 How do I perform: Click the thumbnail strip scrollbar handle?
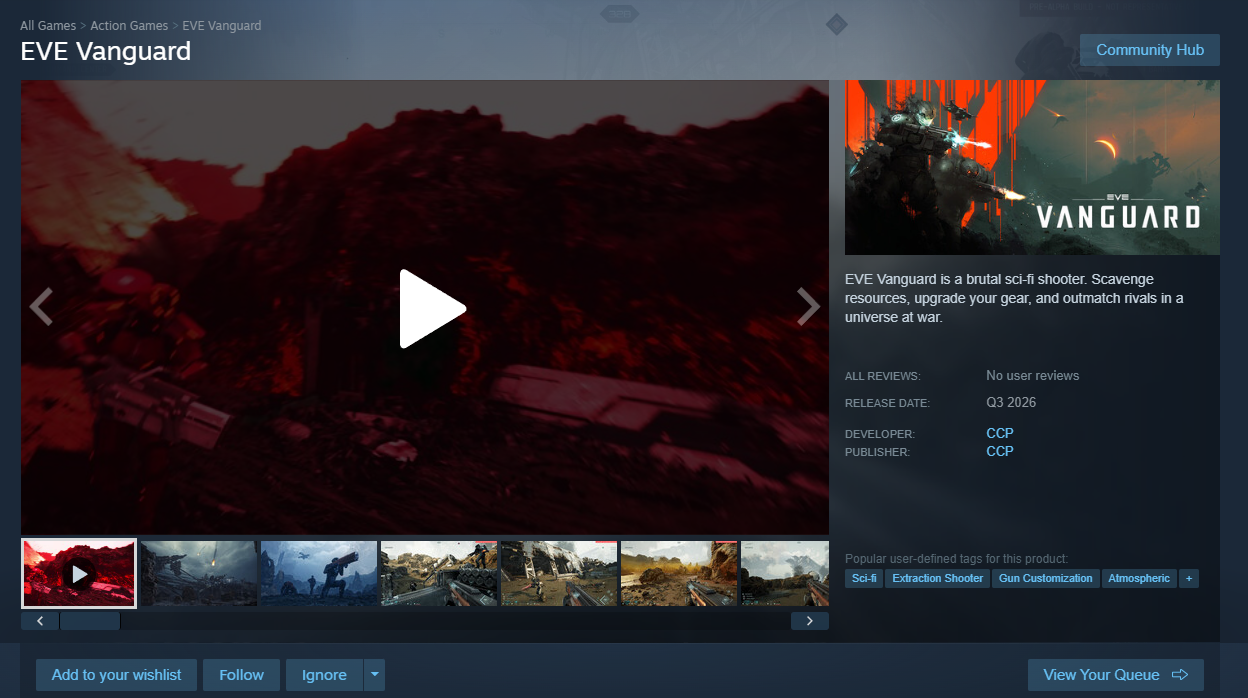pos(90,621)
